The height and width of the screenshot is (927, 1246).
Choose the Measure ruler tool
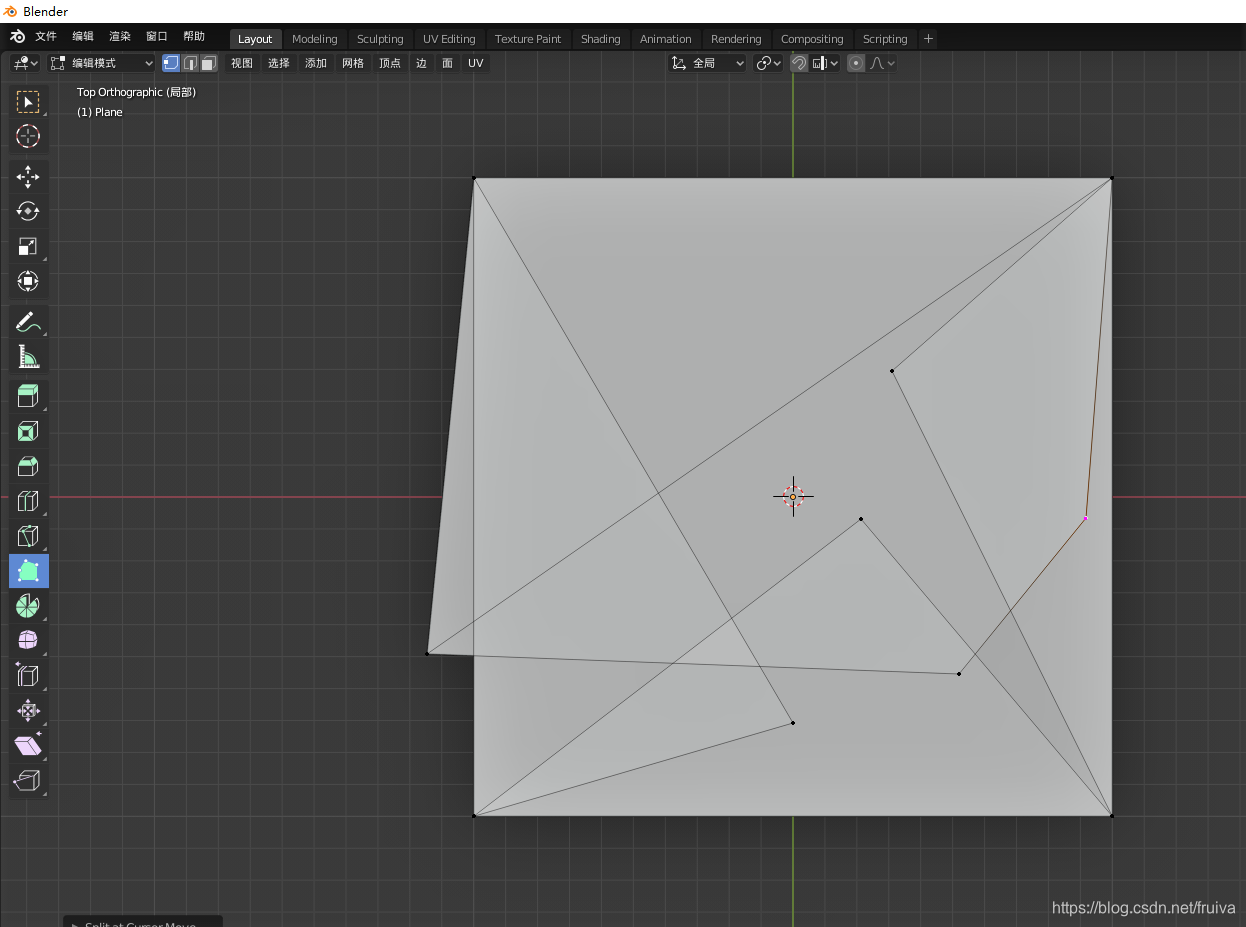[28, 357]
